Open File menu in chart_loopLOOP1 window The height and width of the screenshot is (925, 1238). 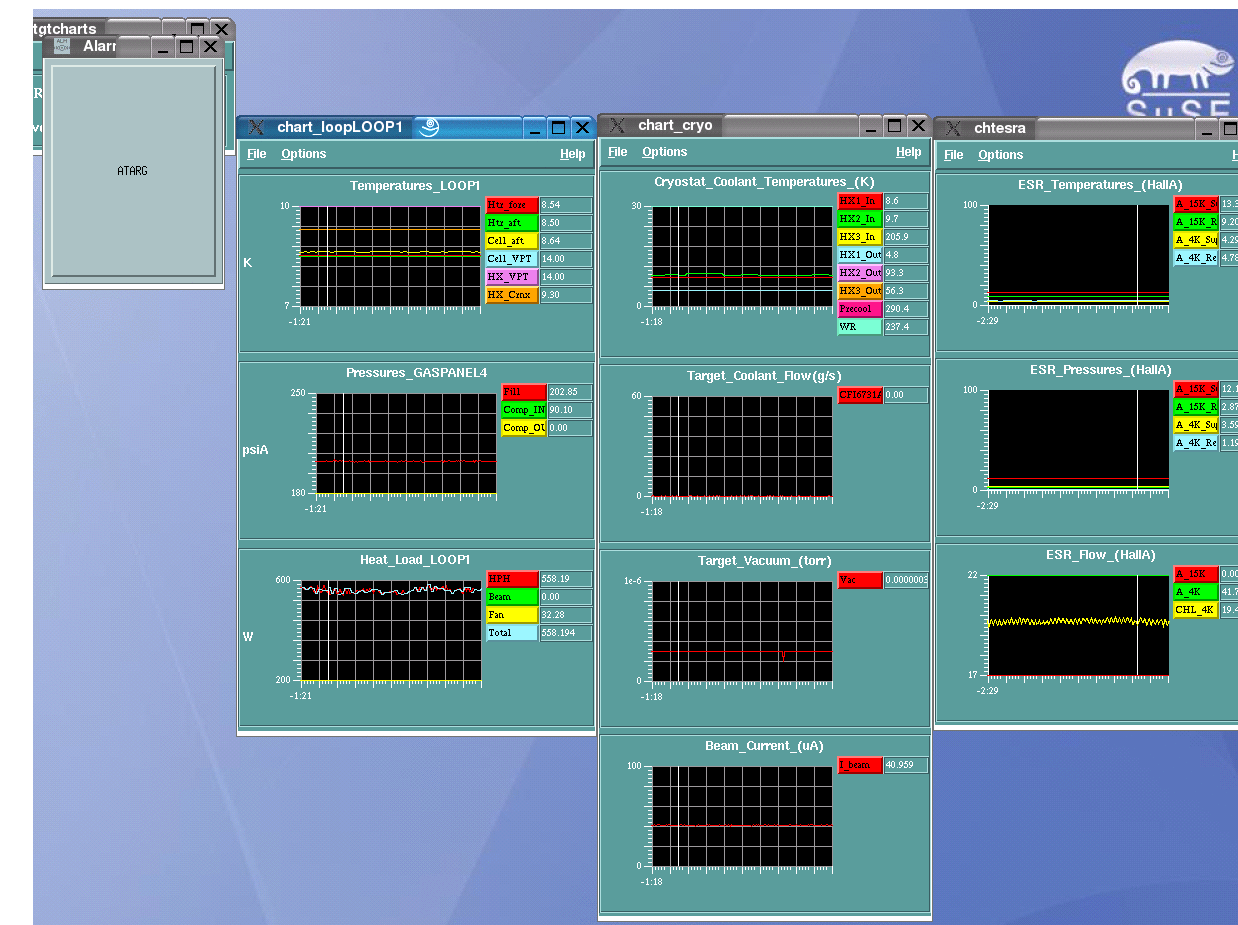257,154
